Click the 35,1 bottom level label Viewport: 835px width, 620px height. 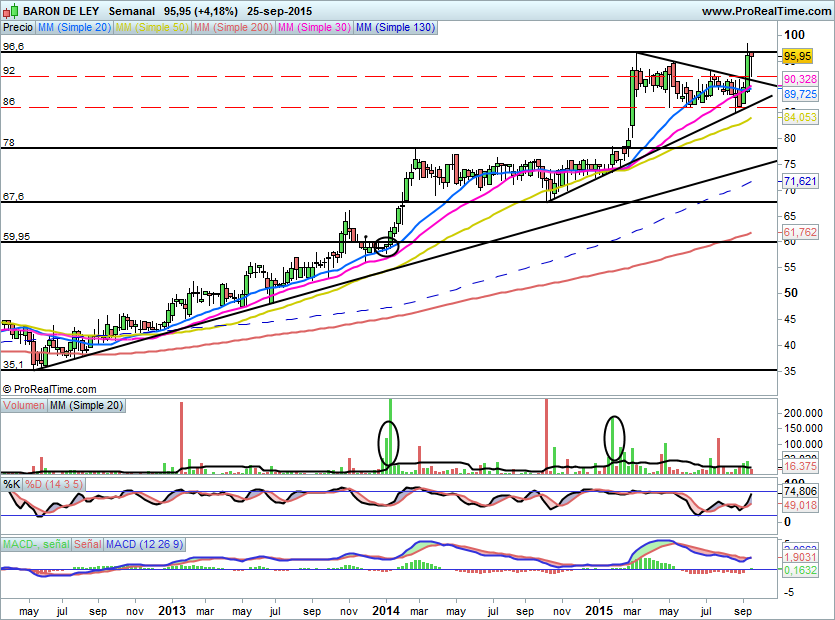[x=13, y=365]
